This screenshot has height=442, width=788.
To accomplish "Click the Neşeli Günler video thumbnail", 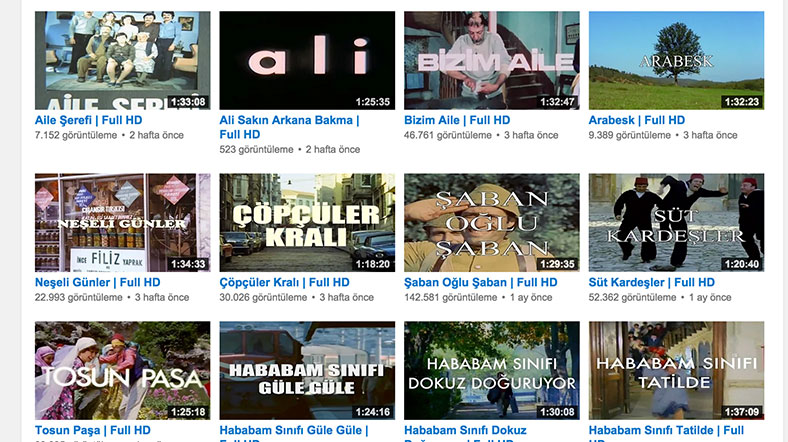I will click(x=123, y=223).
